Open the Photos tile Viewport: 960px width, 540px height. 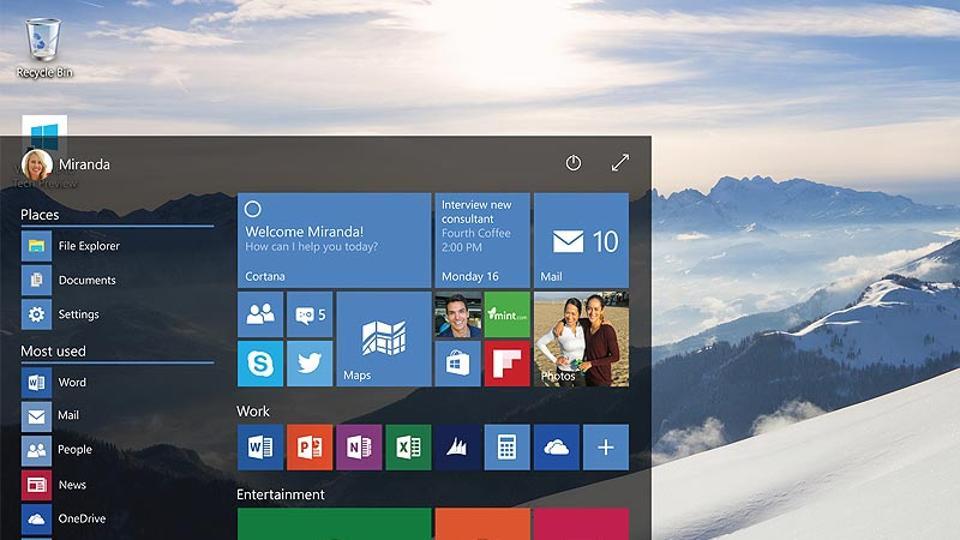point(581,339)
